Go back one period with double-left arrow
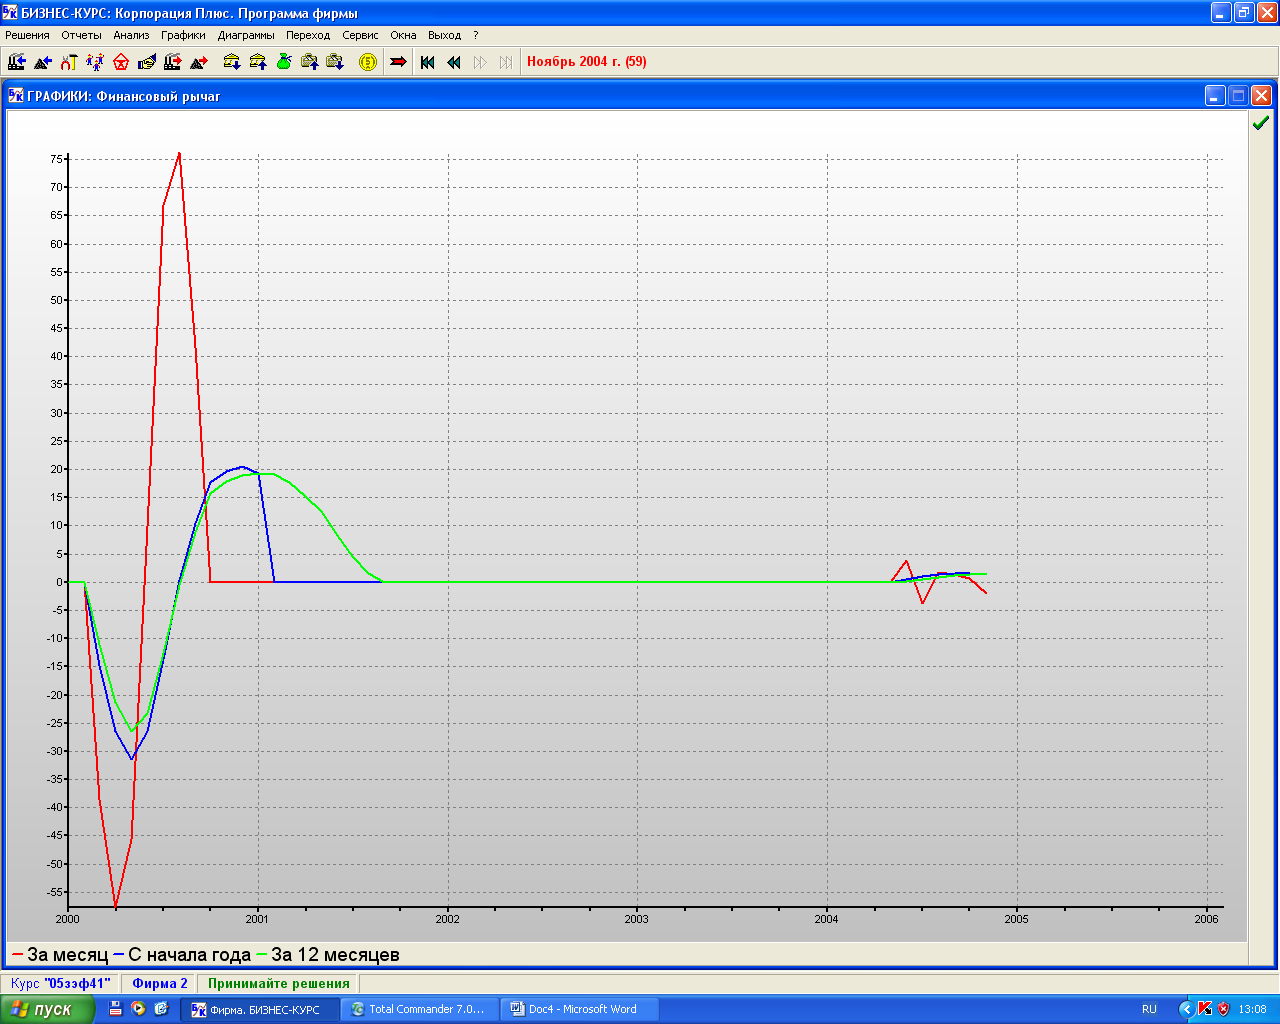Viewport: 1280px width, 1024px height. click(x=454, y=62)
